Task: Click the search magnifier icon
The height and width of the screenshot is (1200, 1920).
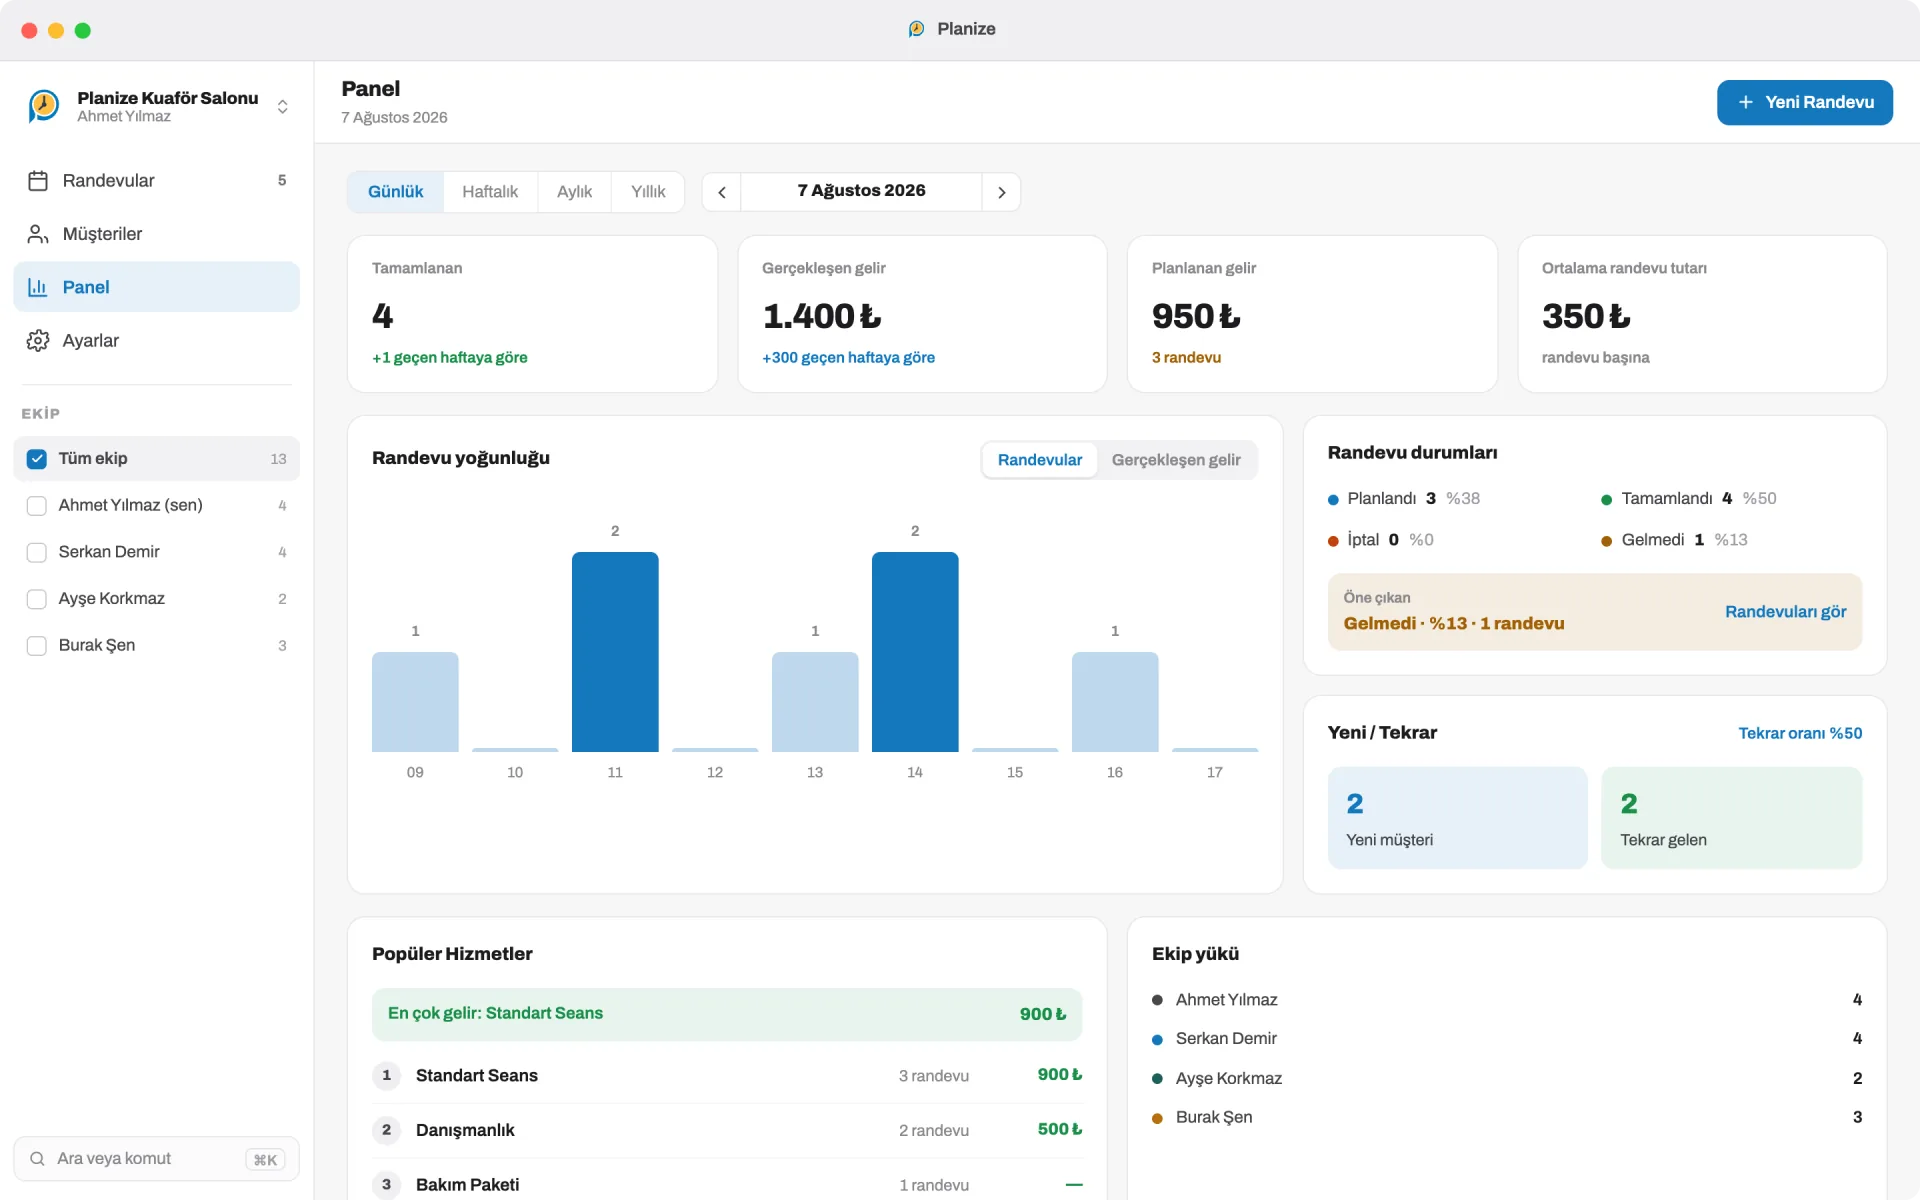Action: coord(37,1158)
